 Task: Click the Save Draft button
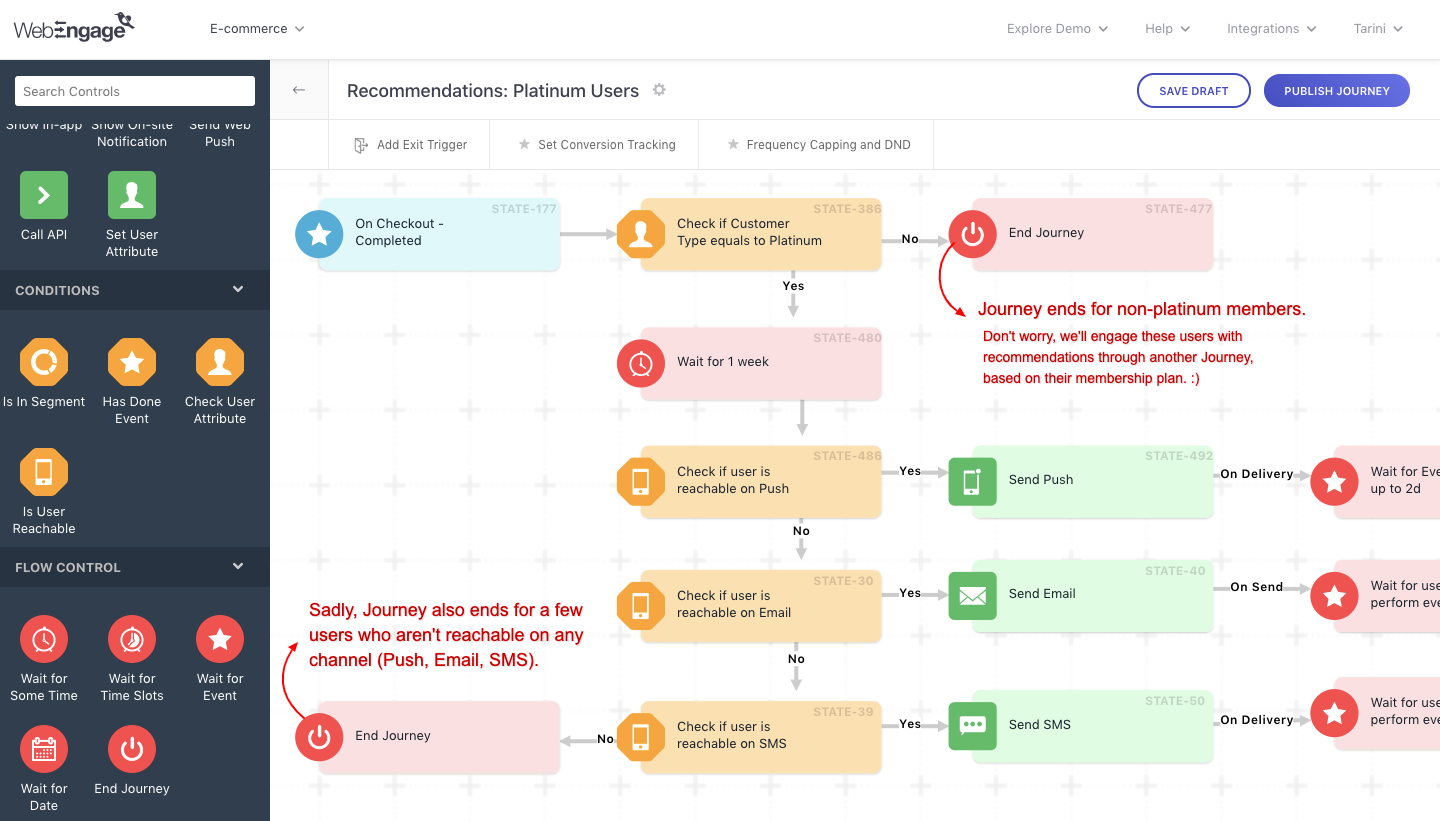tap(1194, 90)
